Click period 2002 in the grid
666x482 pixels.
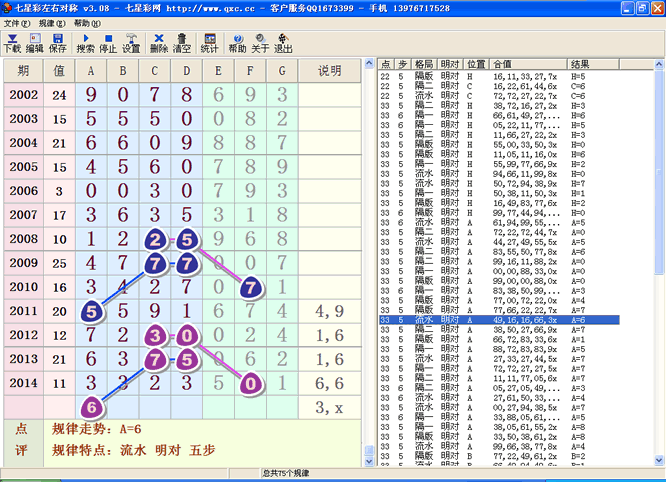[23, 95]
